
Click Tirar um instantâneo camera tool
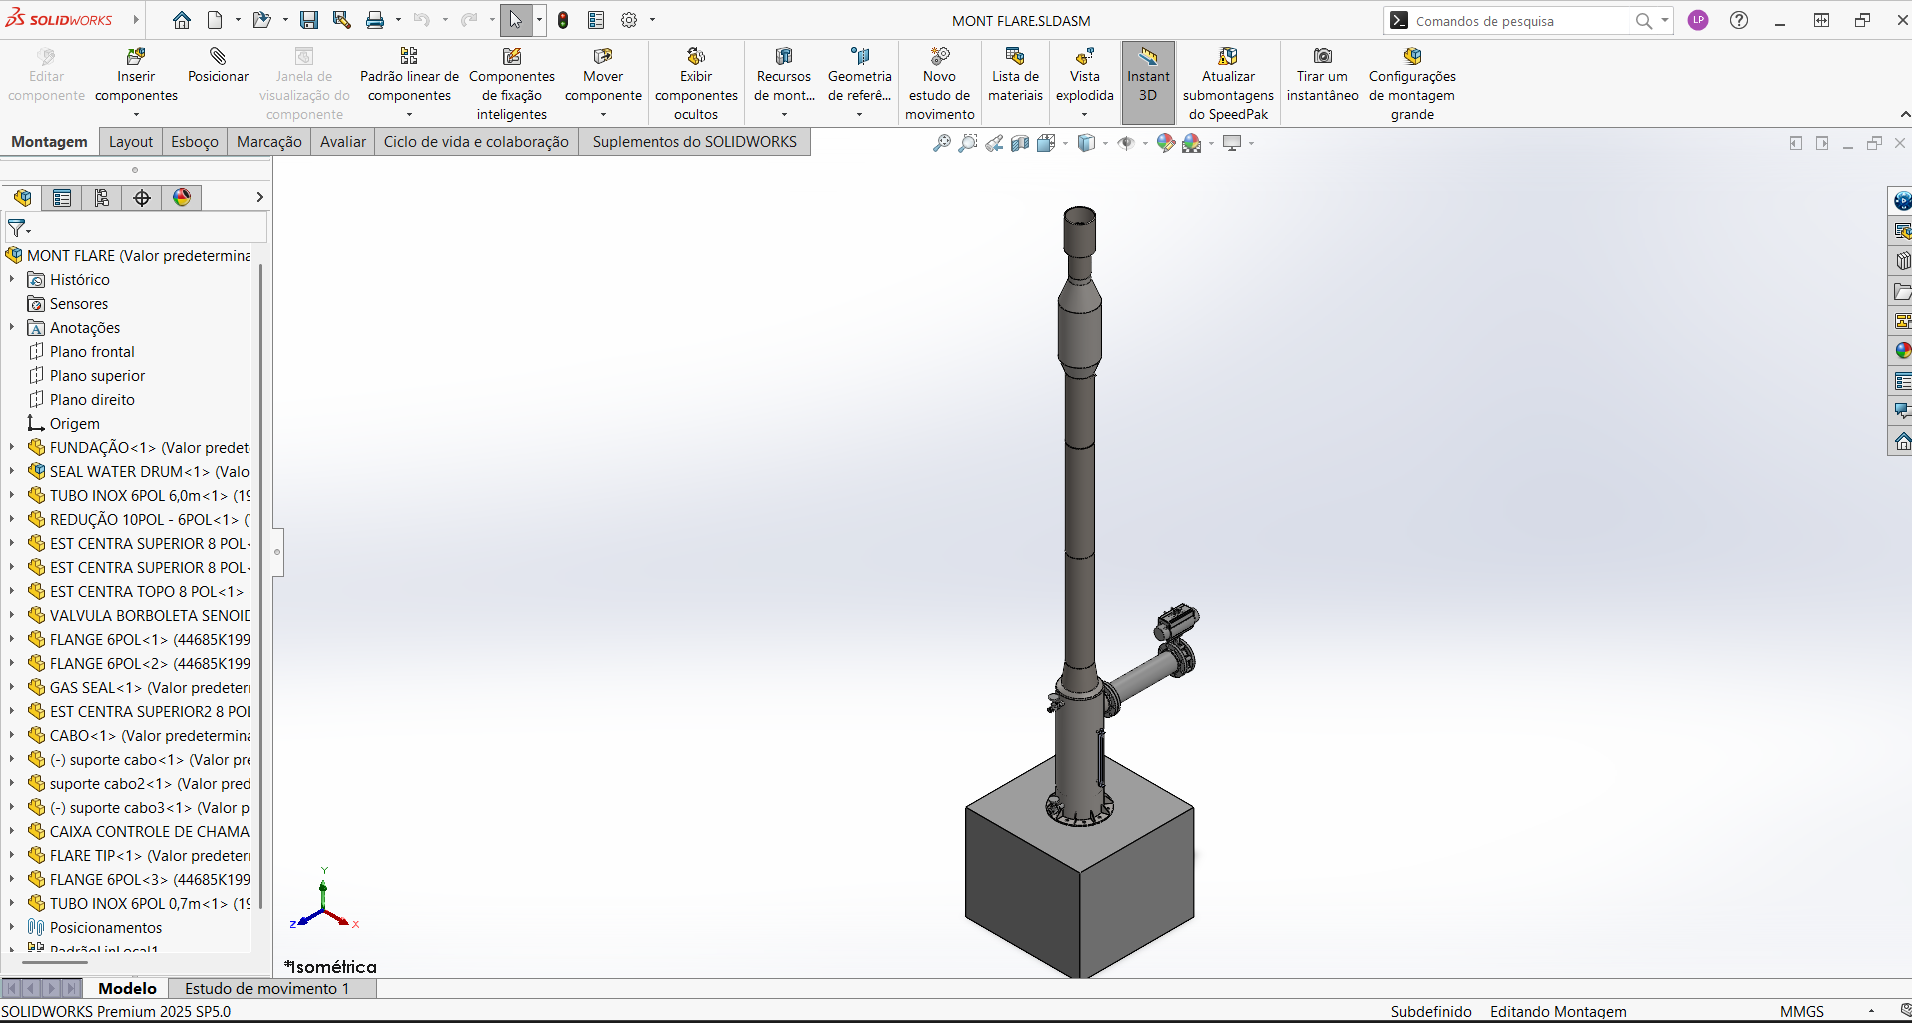pos(1322,76)
